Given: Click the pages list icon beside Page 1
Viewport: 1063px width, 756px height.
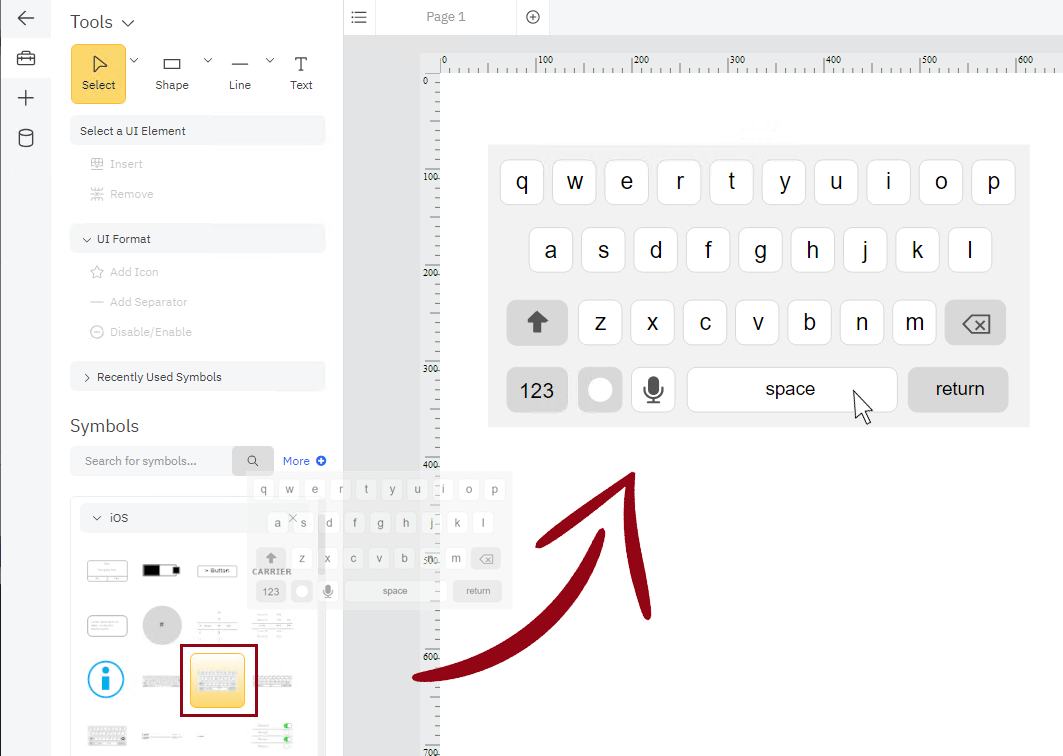Looking at the screenshot, I should click(359, 17).
